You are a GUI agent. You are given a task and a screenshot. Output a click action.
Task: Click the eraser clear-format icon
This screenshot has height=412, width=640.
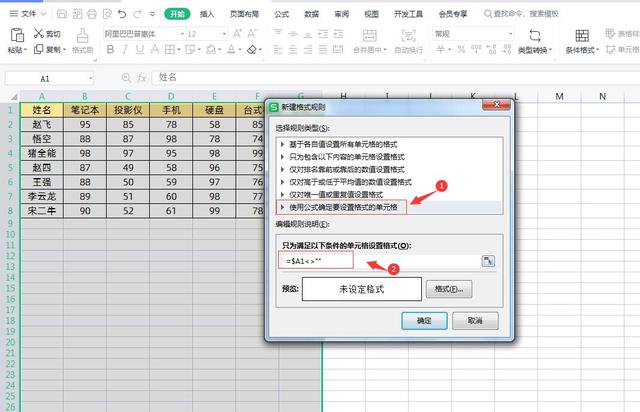252,50
